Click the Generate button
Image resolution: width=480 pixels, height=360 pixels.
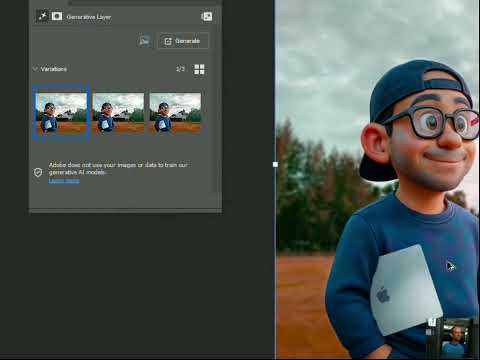click(x=183, y=41)
